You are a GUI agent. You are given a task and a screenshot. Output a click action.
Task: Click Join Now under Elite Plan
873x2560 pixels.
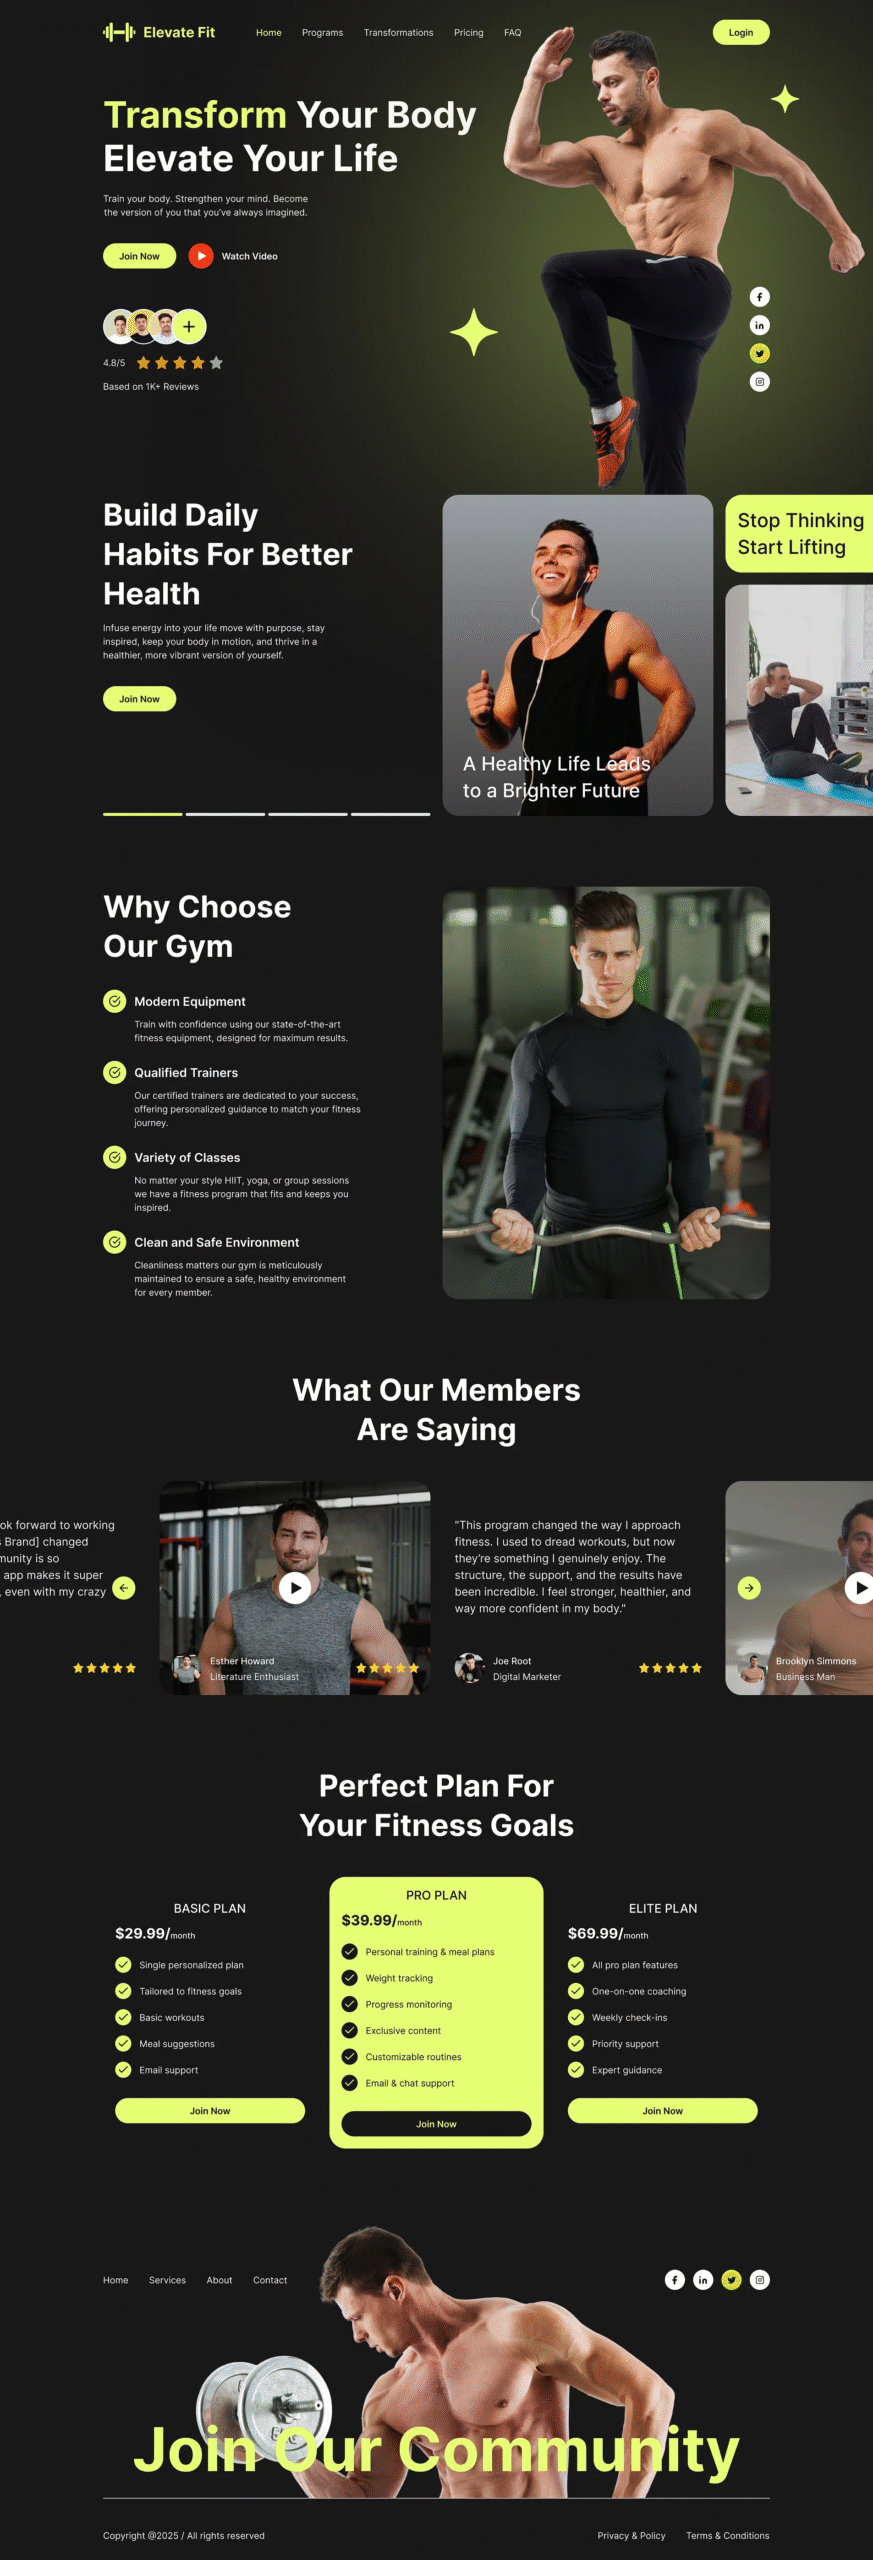[x=662, y=2111]
